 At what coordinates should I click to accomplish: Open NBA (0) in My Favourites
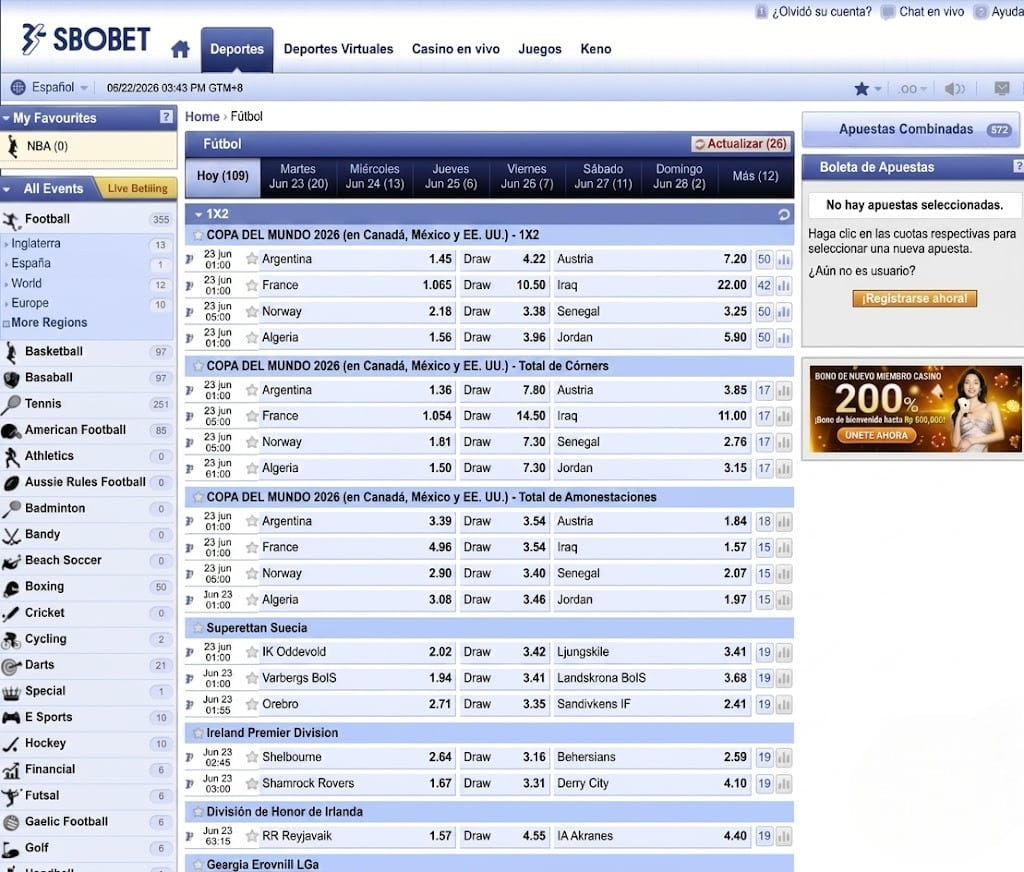coord(47,146)
